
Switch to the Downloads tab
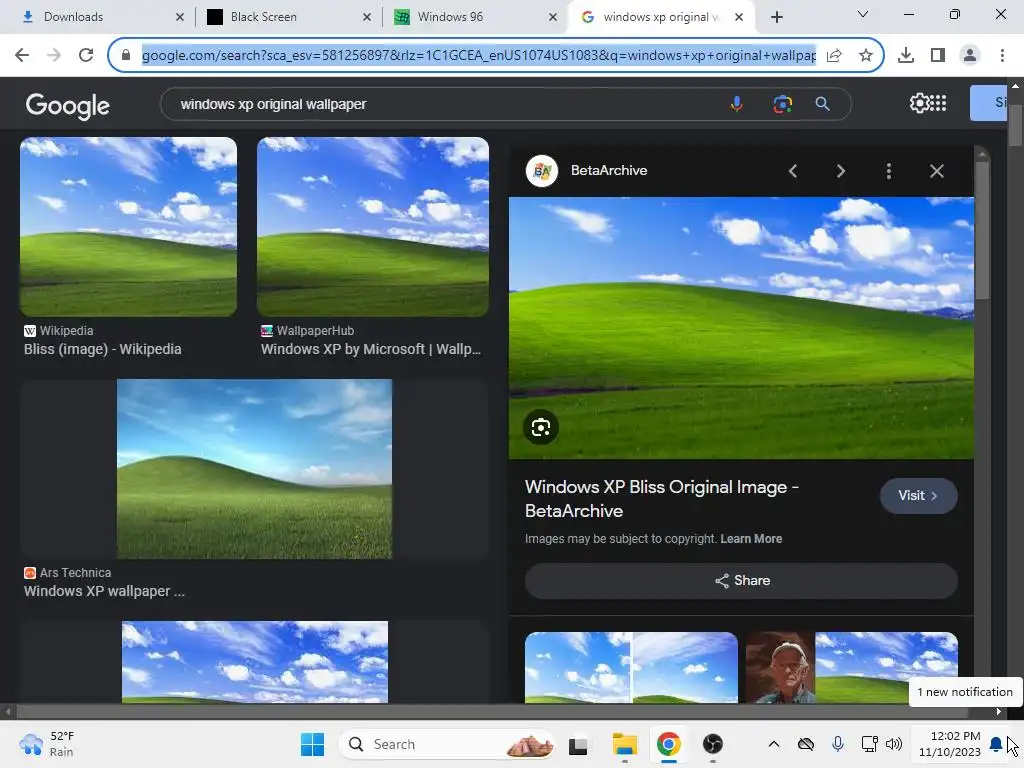coord(103,17)
